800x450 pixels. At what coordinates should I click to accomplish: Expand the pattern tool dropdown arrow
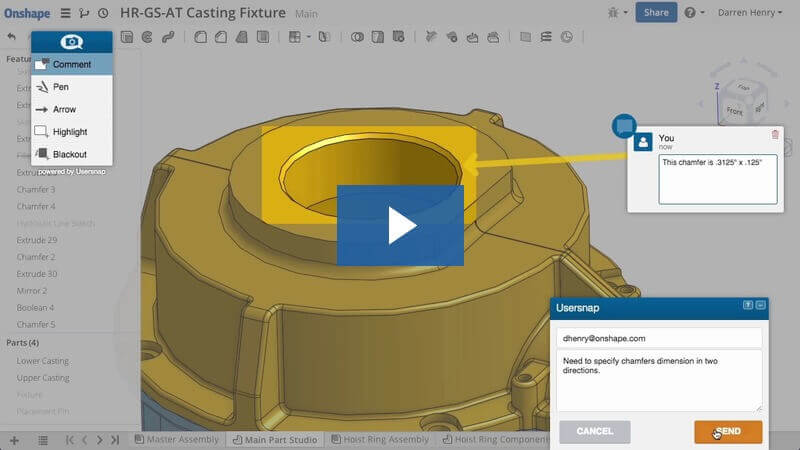[x=309, y=37]
